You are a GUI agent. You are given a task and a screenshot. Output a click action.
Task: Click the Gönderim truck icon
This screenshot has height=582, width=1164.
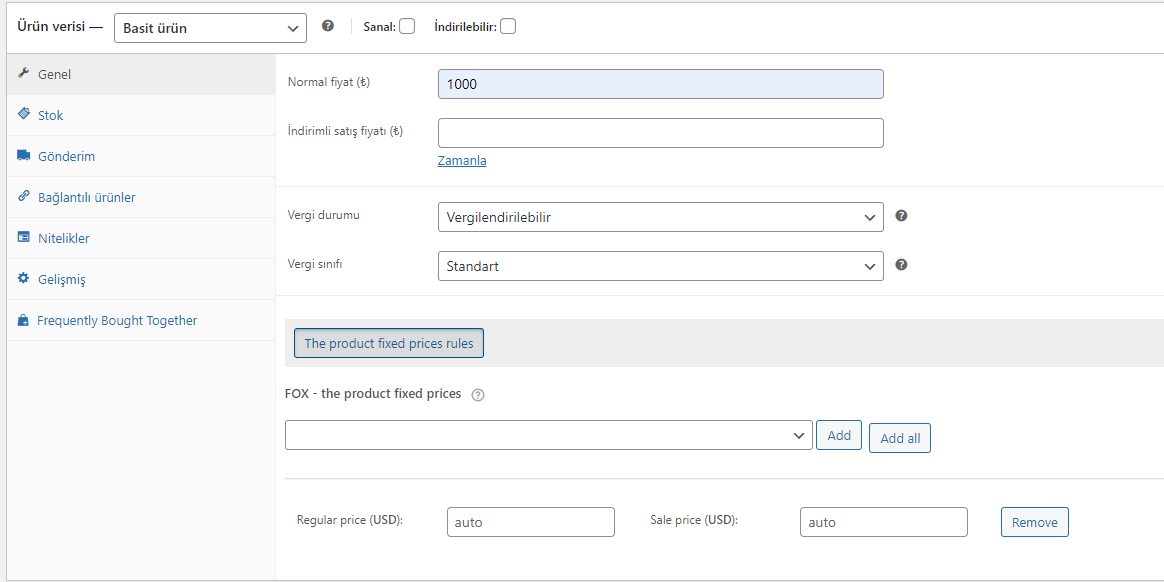pos(23,156)
